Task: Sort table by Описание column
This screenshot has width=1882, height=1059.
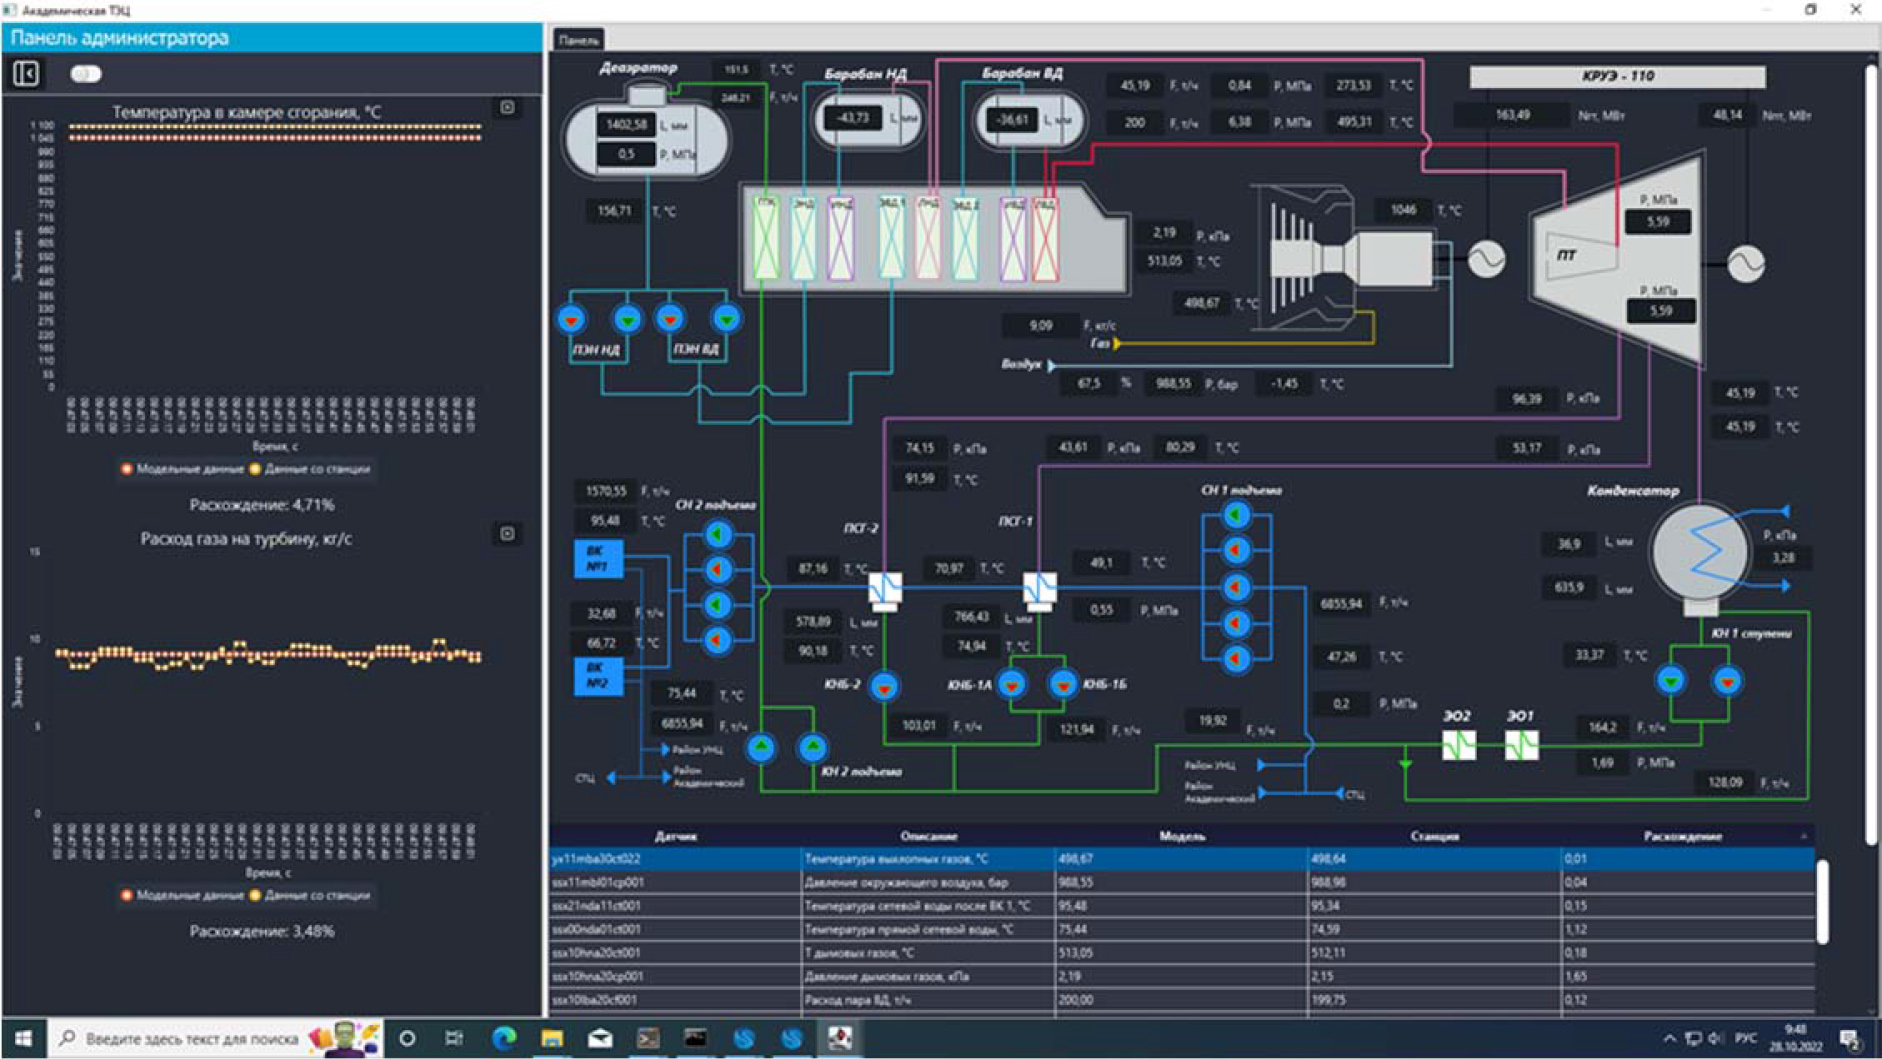Action: pyautogui.click(x=929, y=836)
